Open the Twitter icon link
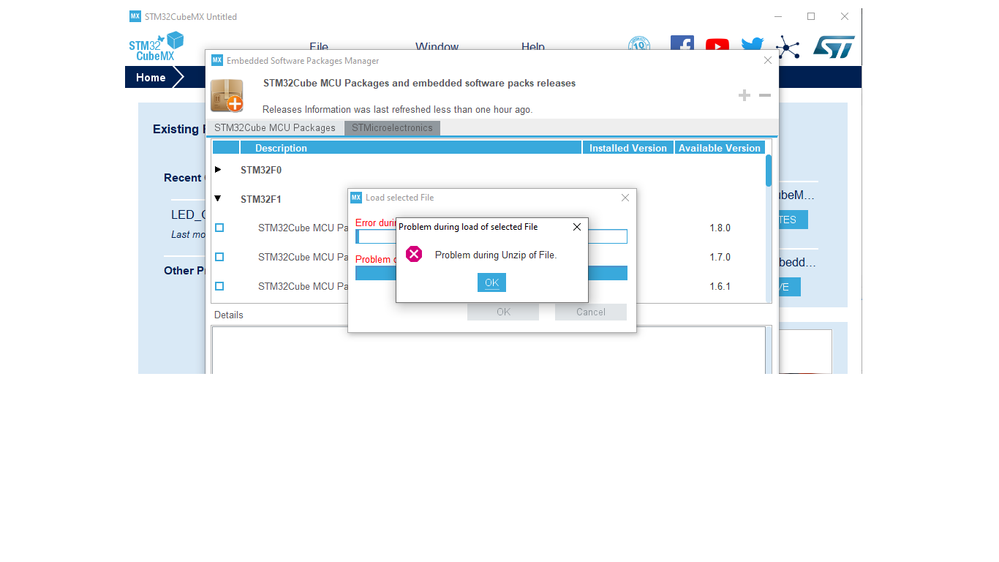 (x=752, y=44)
